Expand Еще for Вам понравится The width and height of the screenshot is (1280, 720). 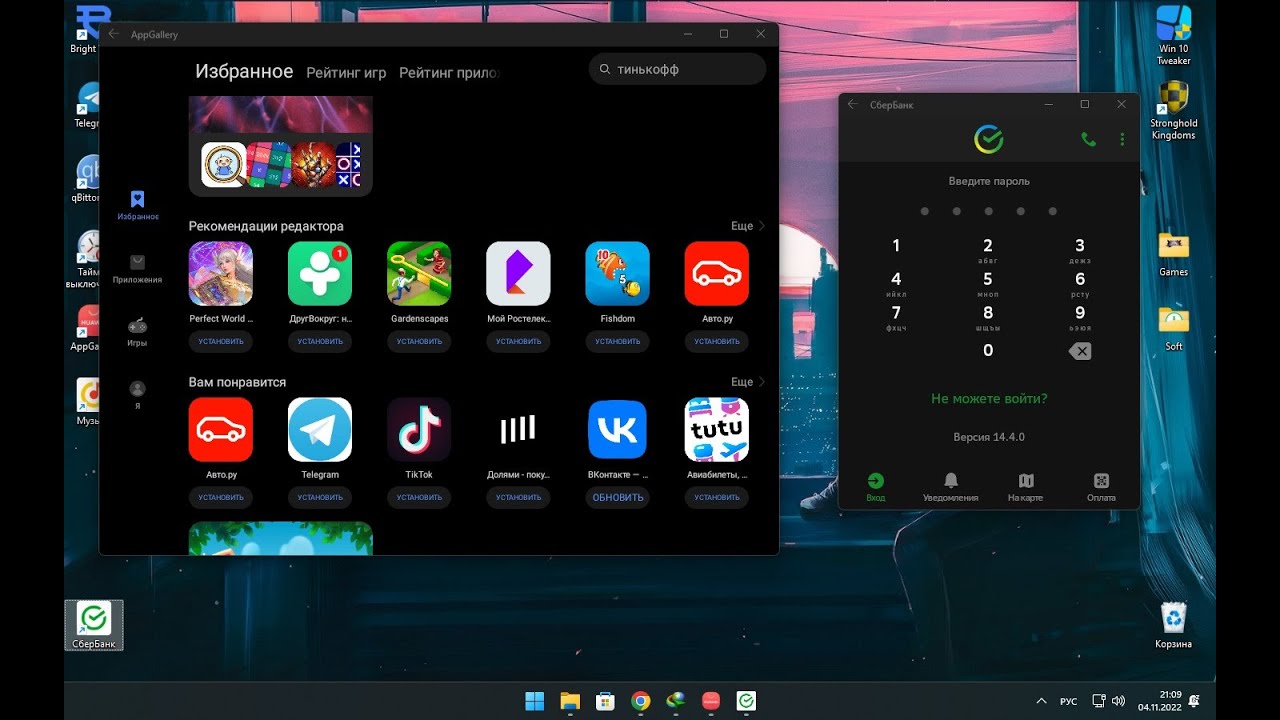tap(747, 382)
